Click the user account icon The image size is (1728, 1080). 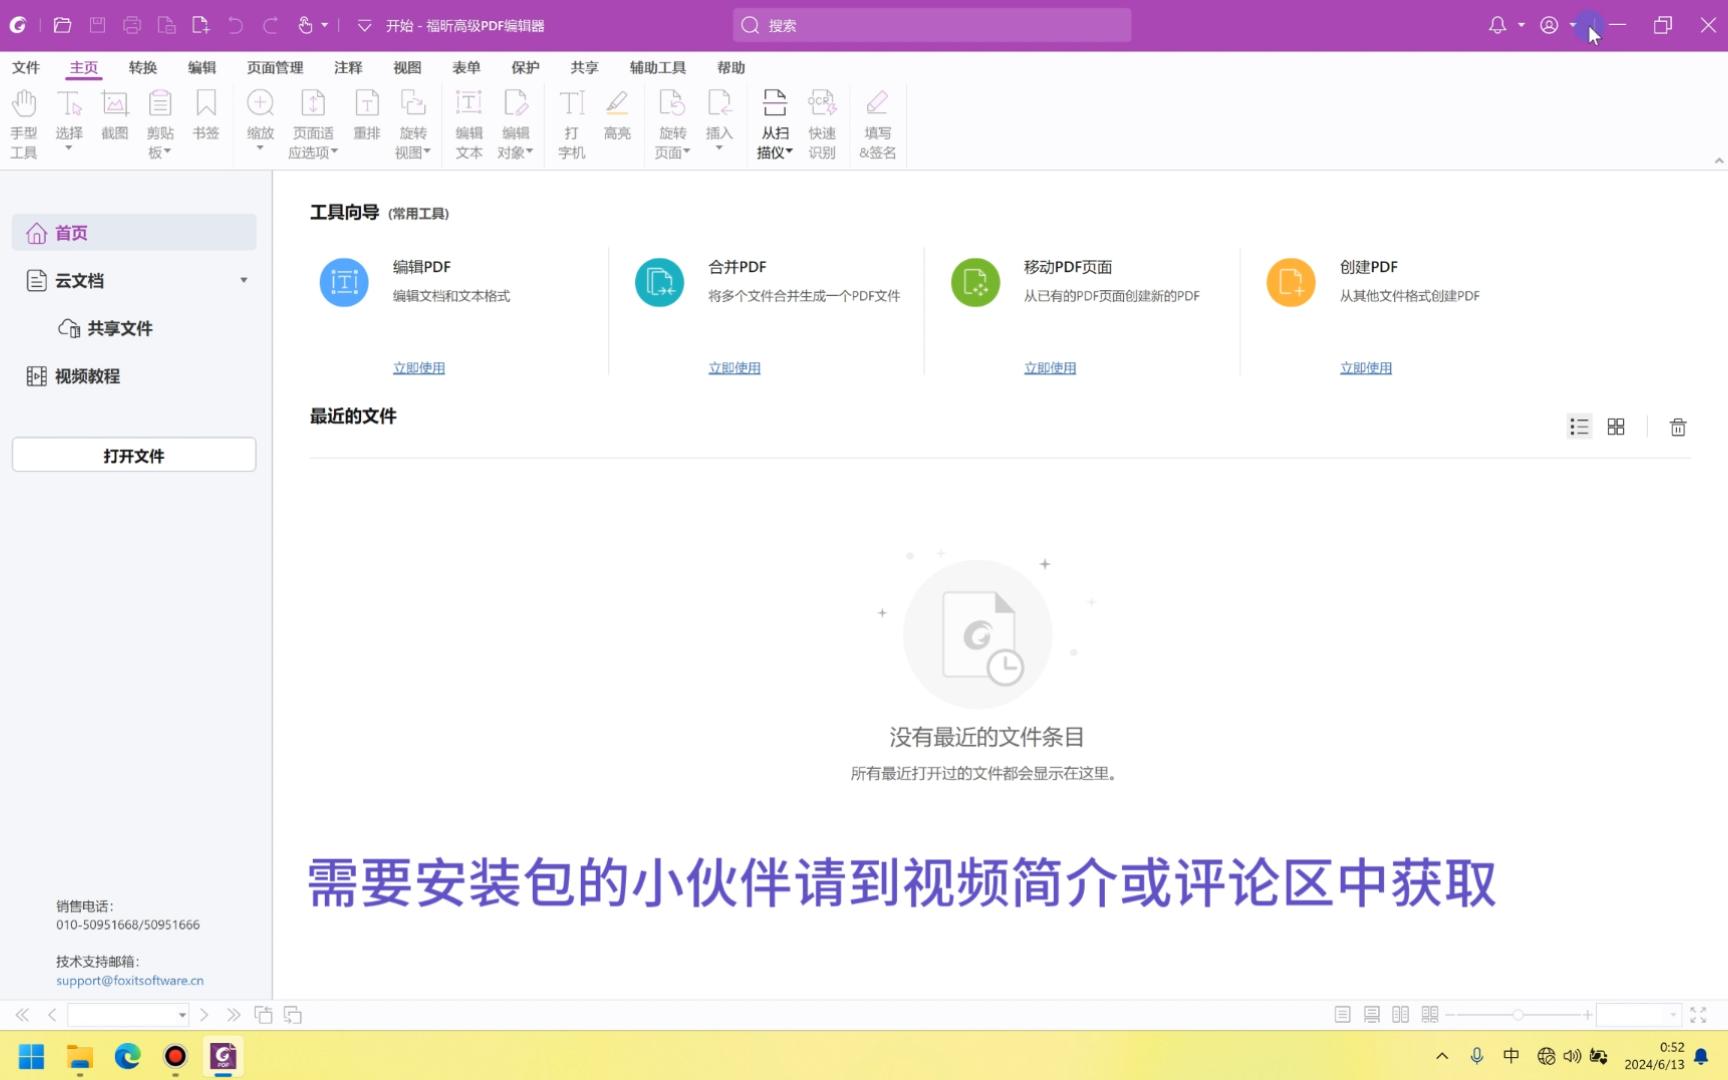(x=1549, y=25)
